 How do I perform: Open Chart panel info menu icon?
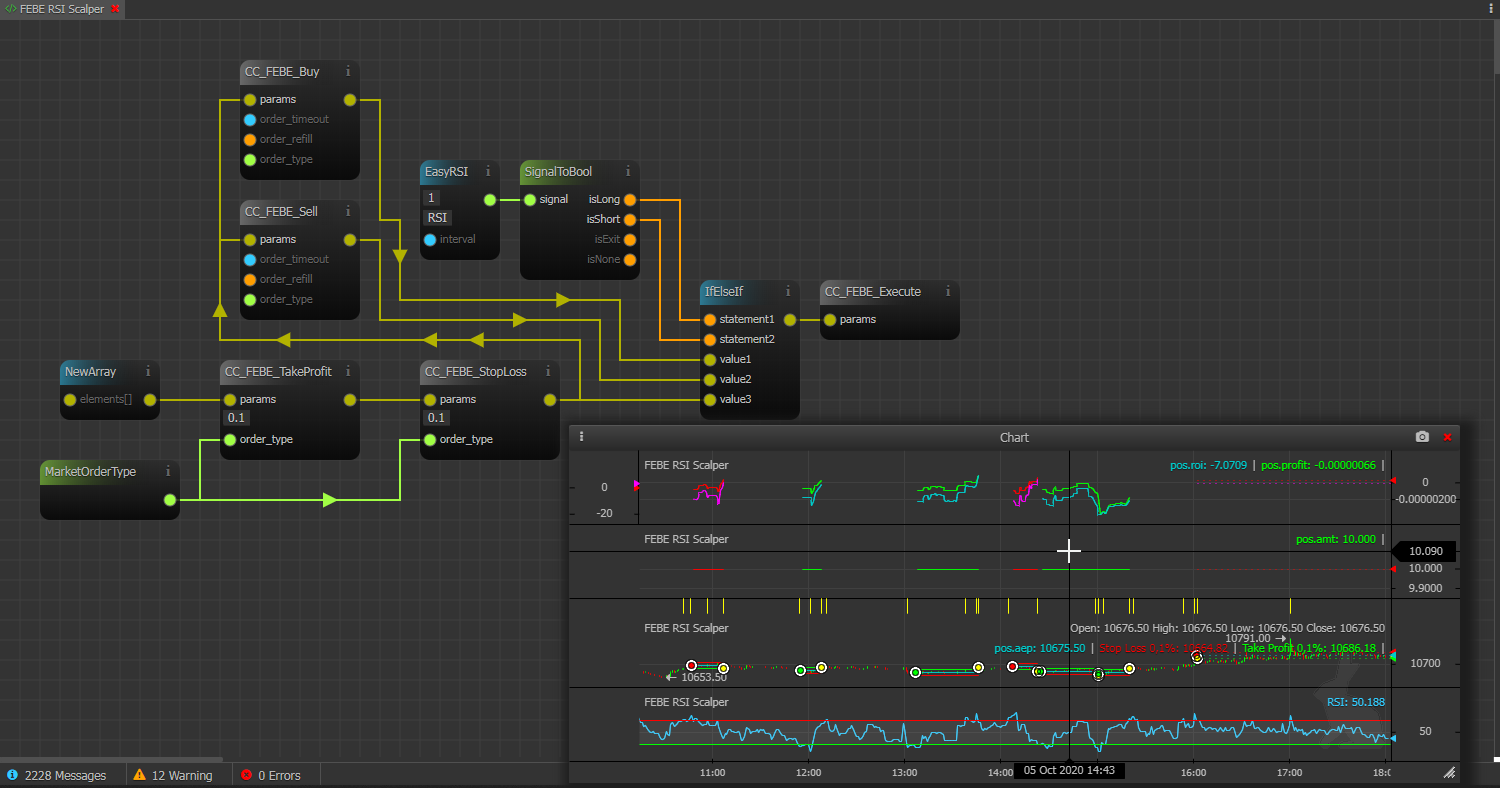(581, 437)
